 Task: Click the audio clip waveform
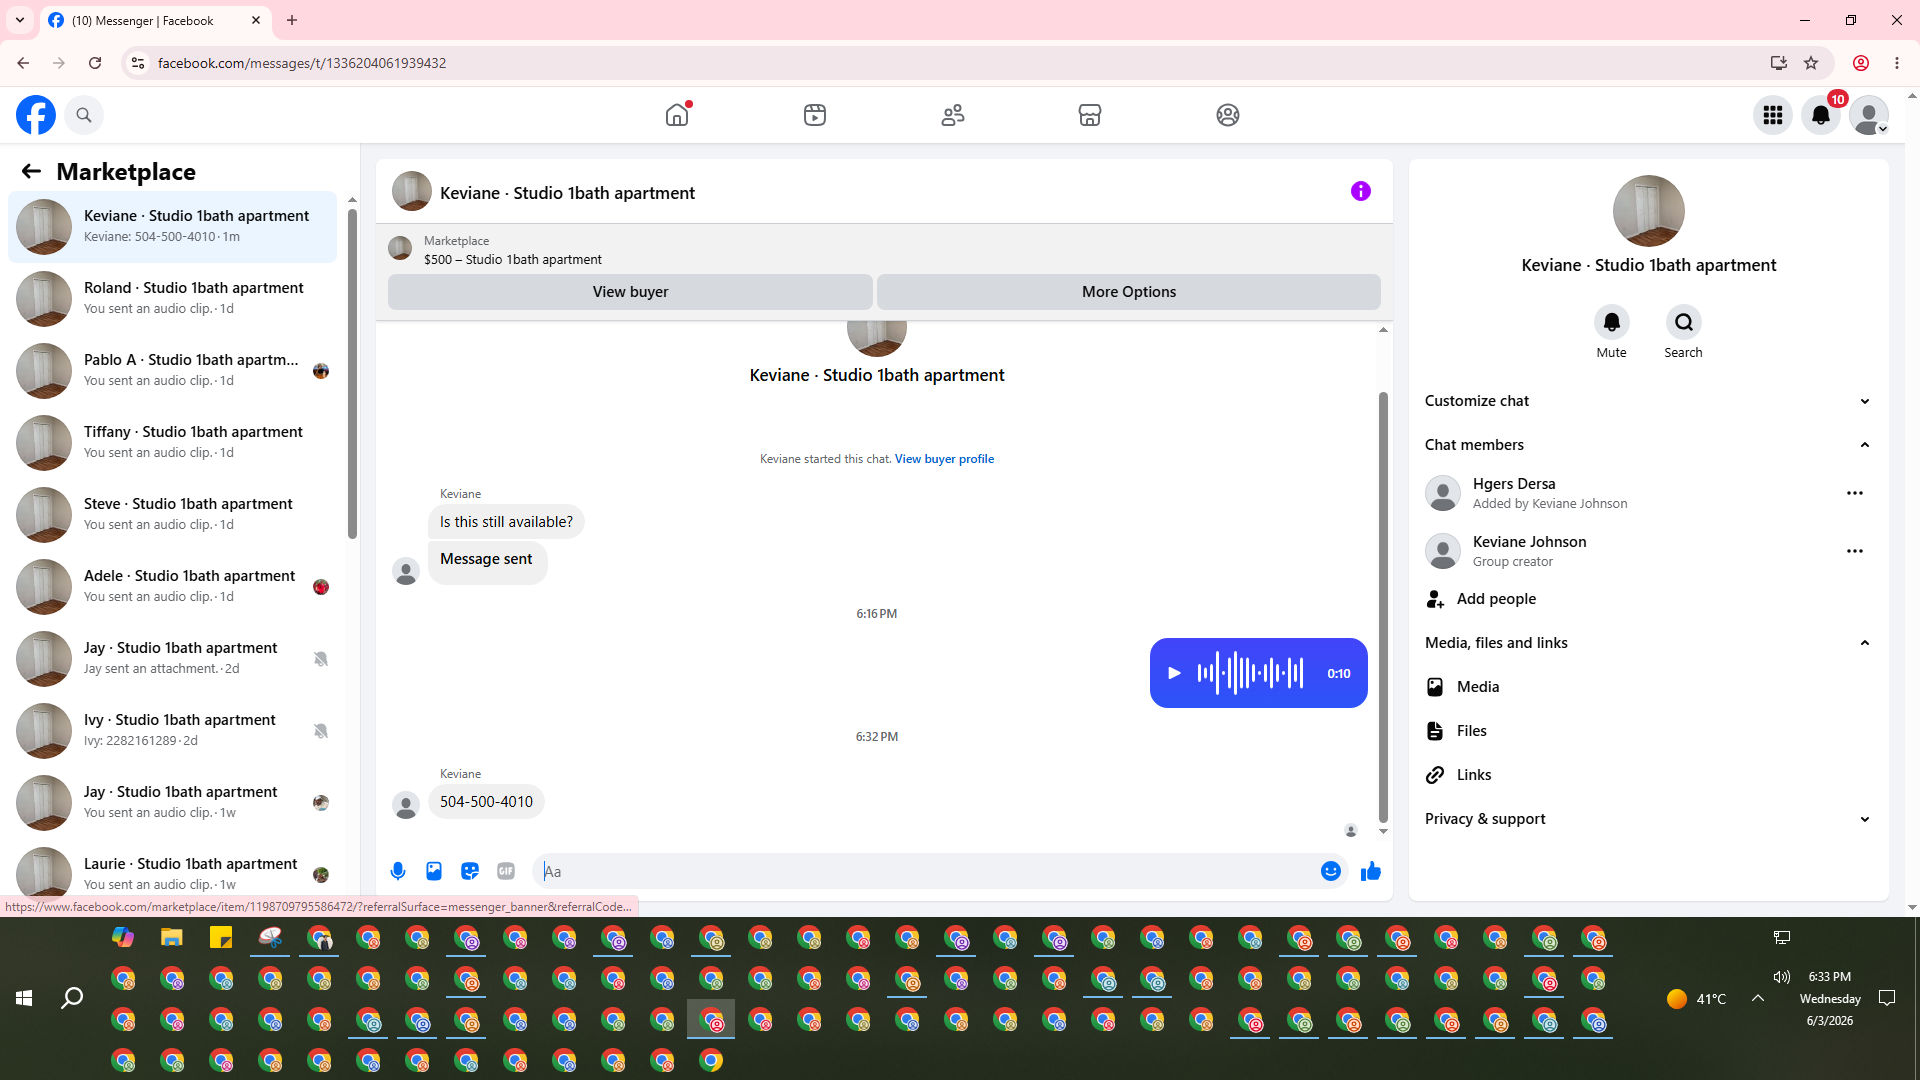tap(1251, 673)
